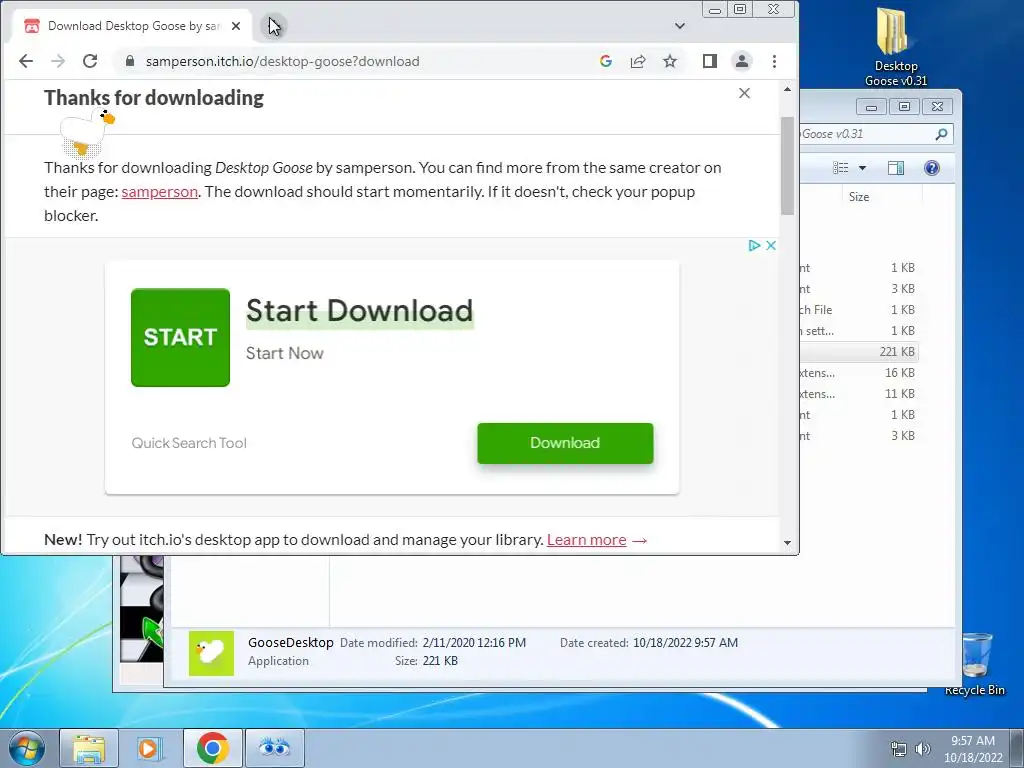Toggle the Chrome side panel icon
The image size is (1024, 768).
pyautogui.click(x=710, y=61)
